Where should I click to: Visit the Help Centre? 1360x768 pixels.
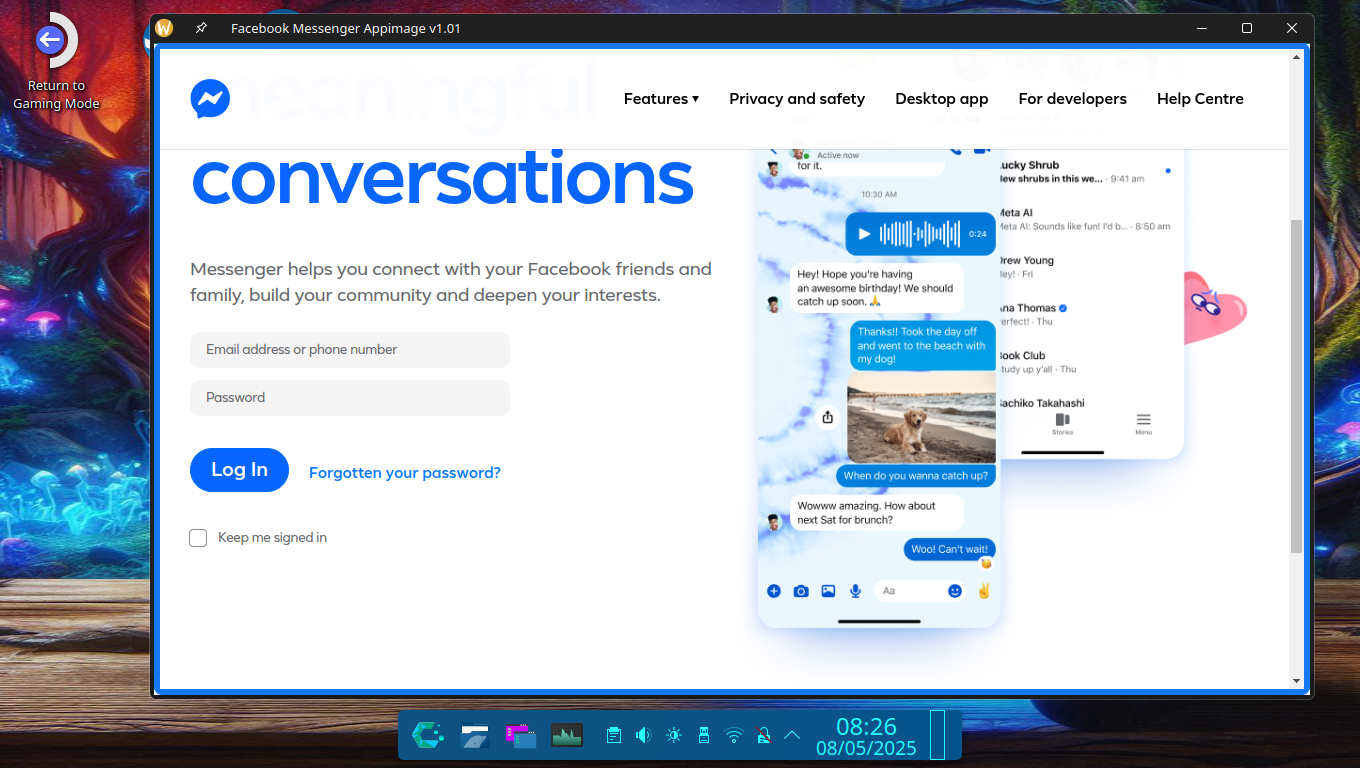(1200, 99)
